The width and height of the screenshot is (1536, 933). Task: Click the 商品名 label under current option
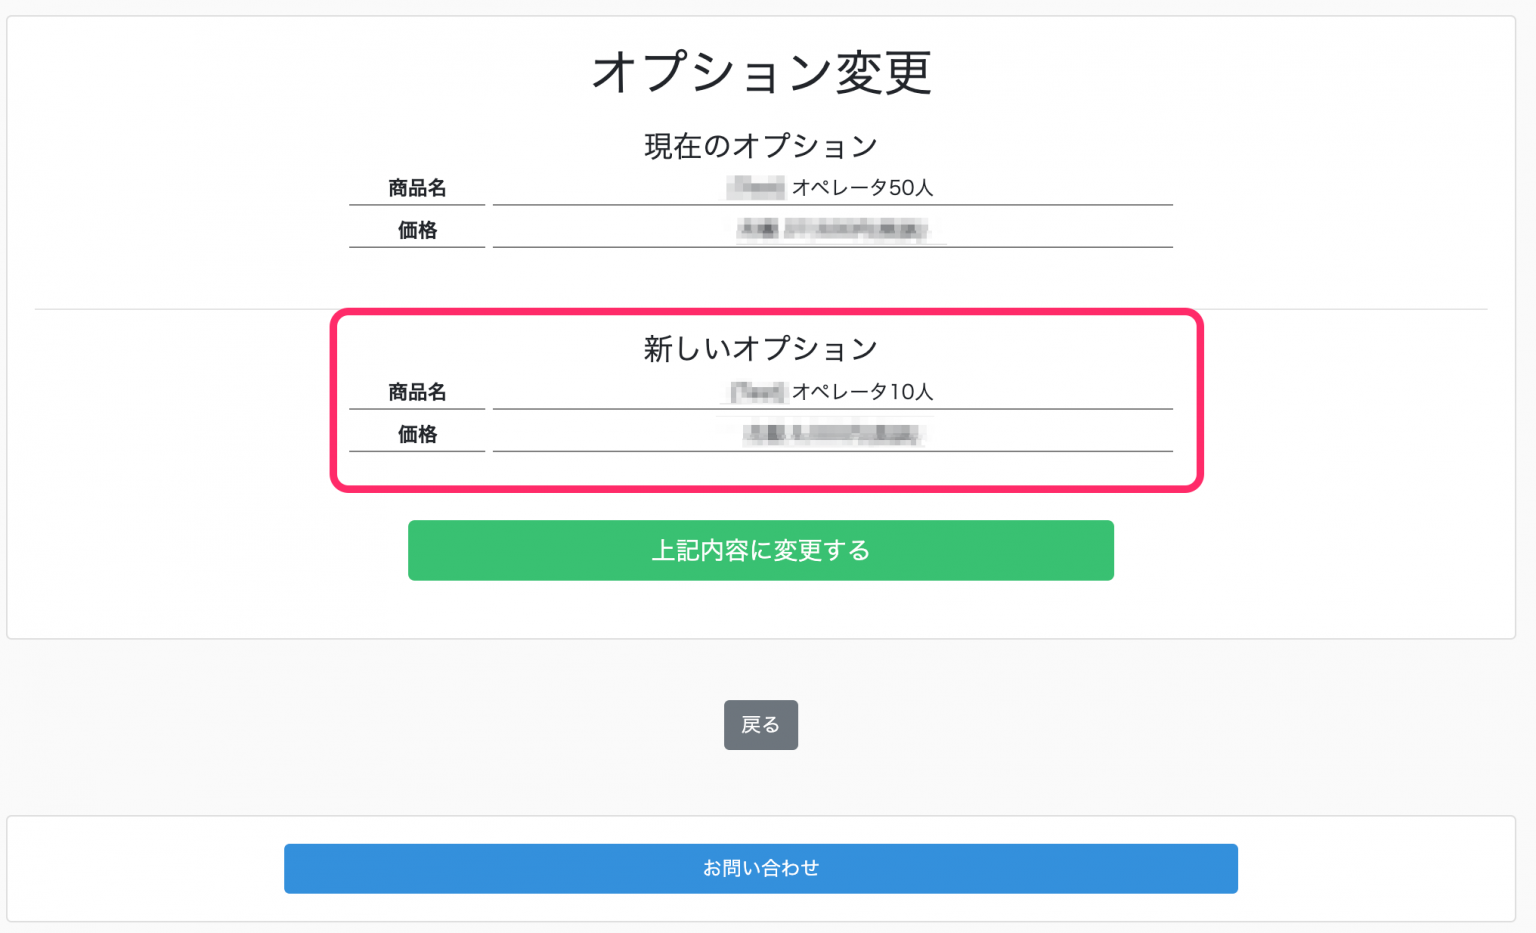click(x=417, y=188)
